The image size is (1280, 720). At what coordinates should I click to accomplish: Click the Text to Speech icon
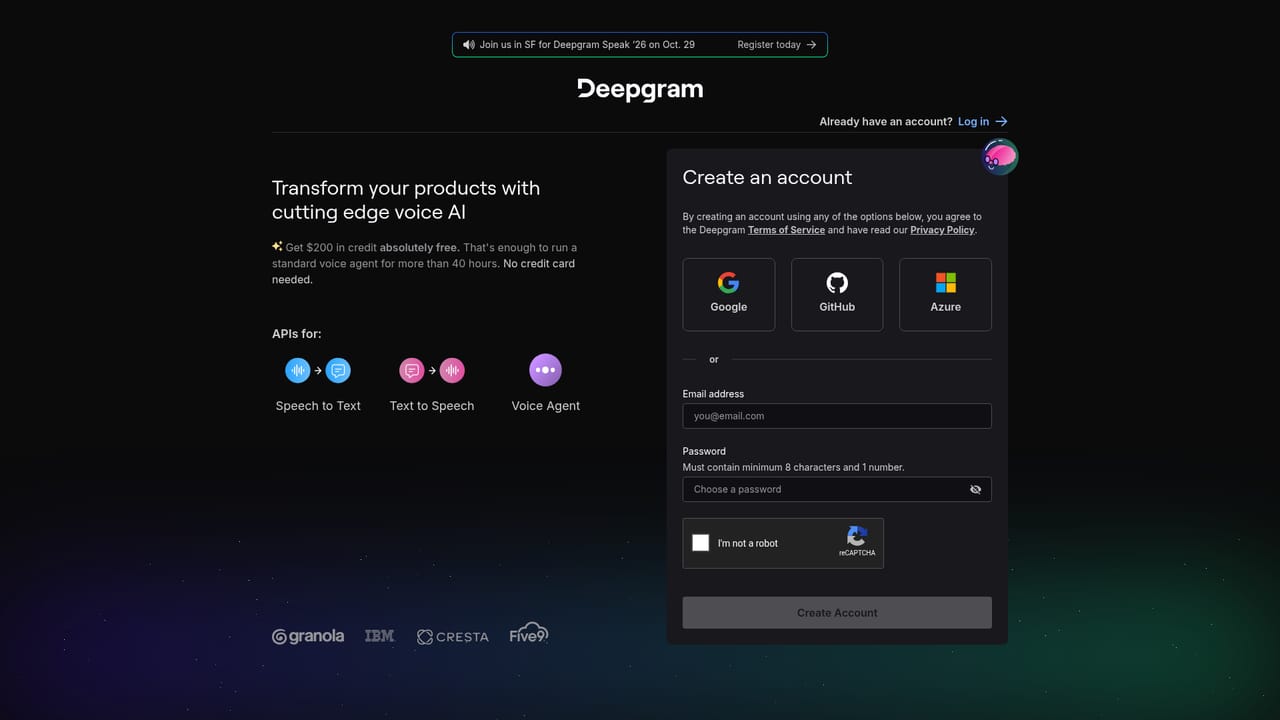click(432, 371)
